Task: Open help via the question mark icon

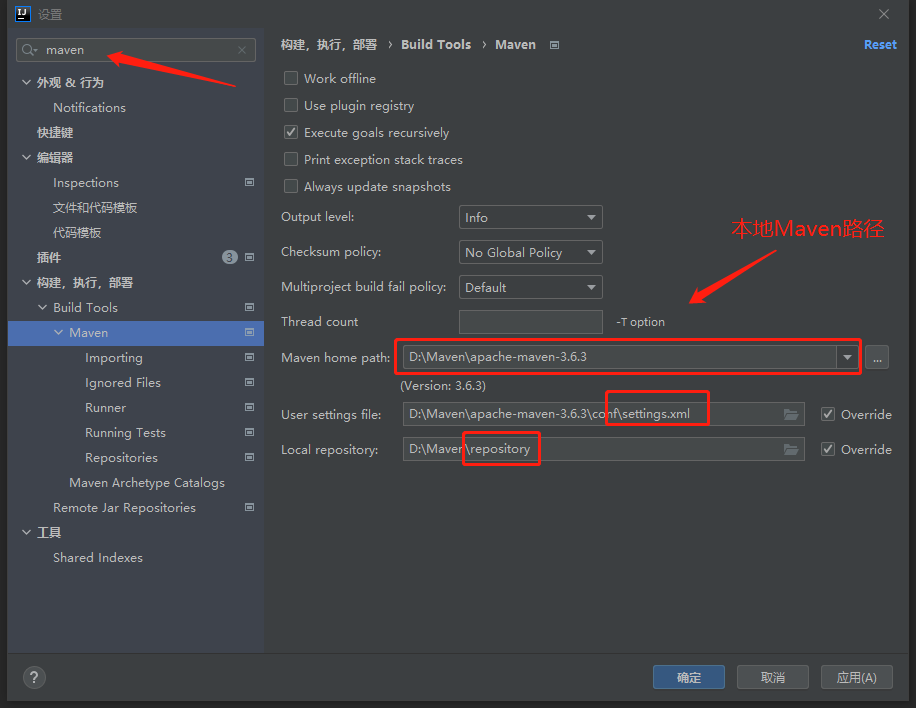Action: click(x=33, y=677)
